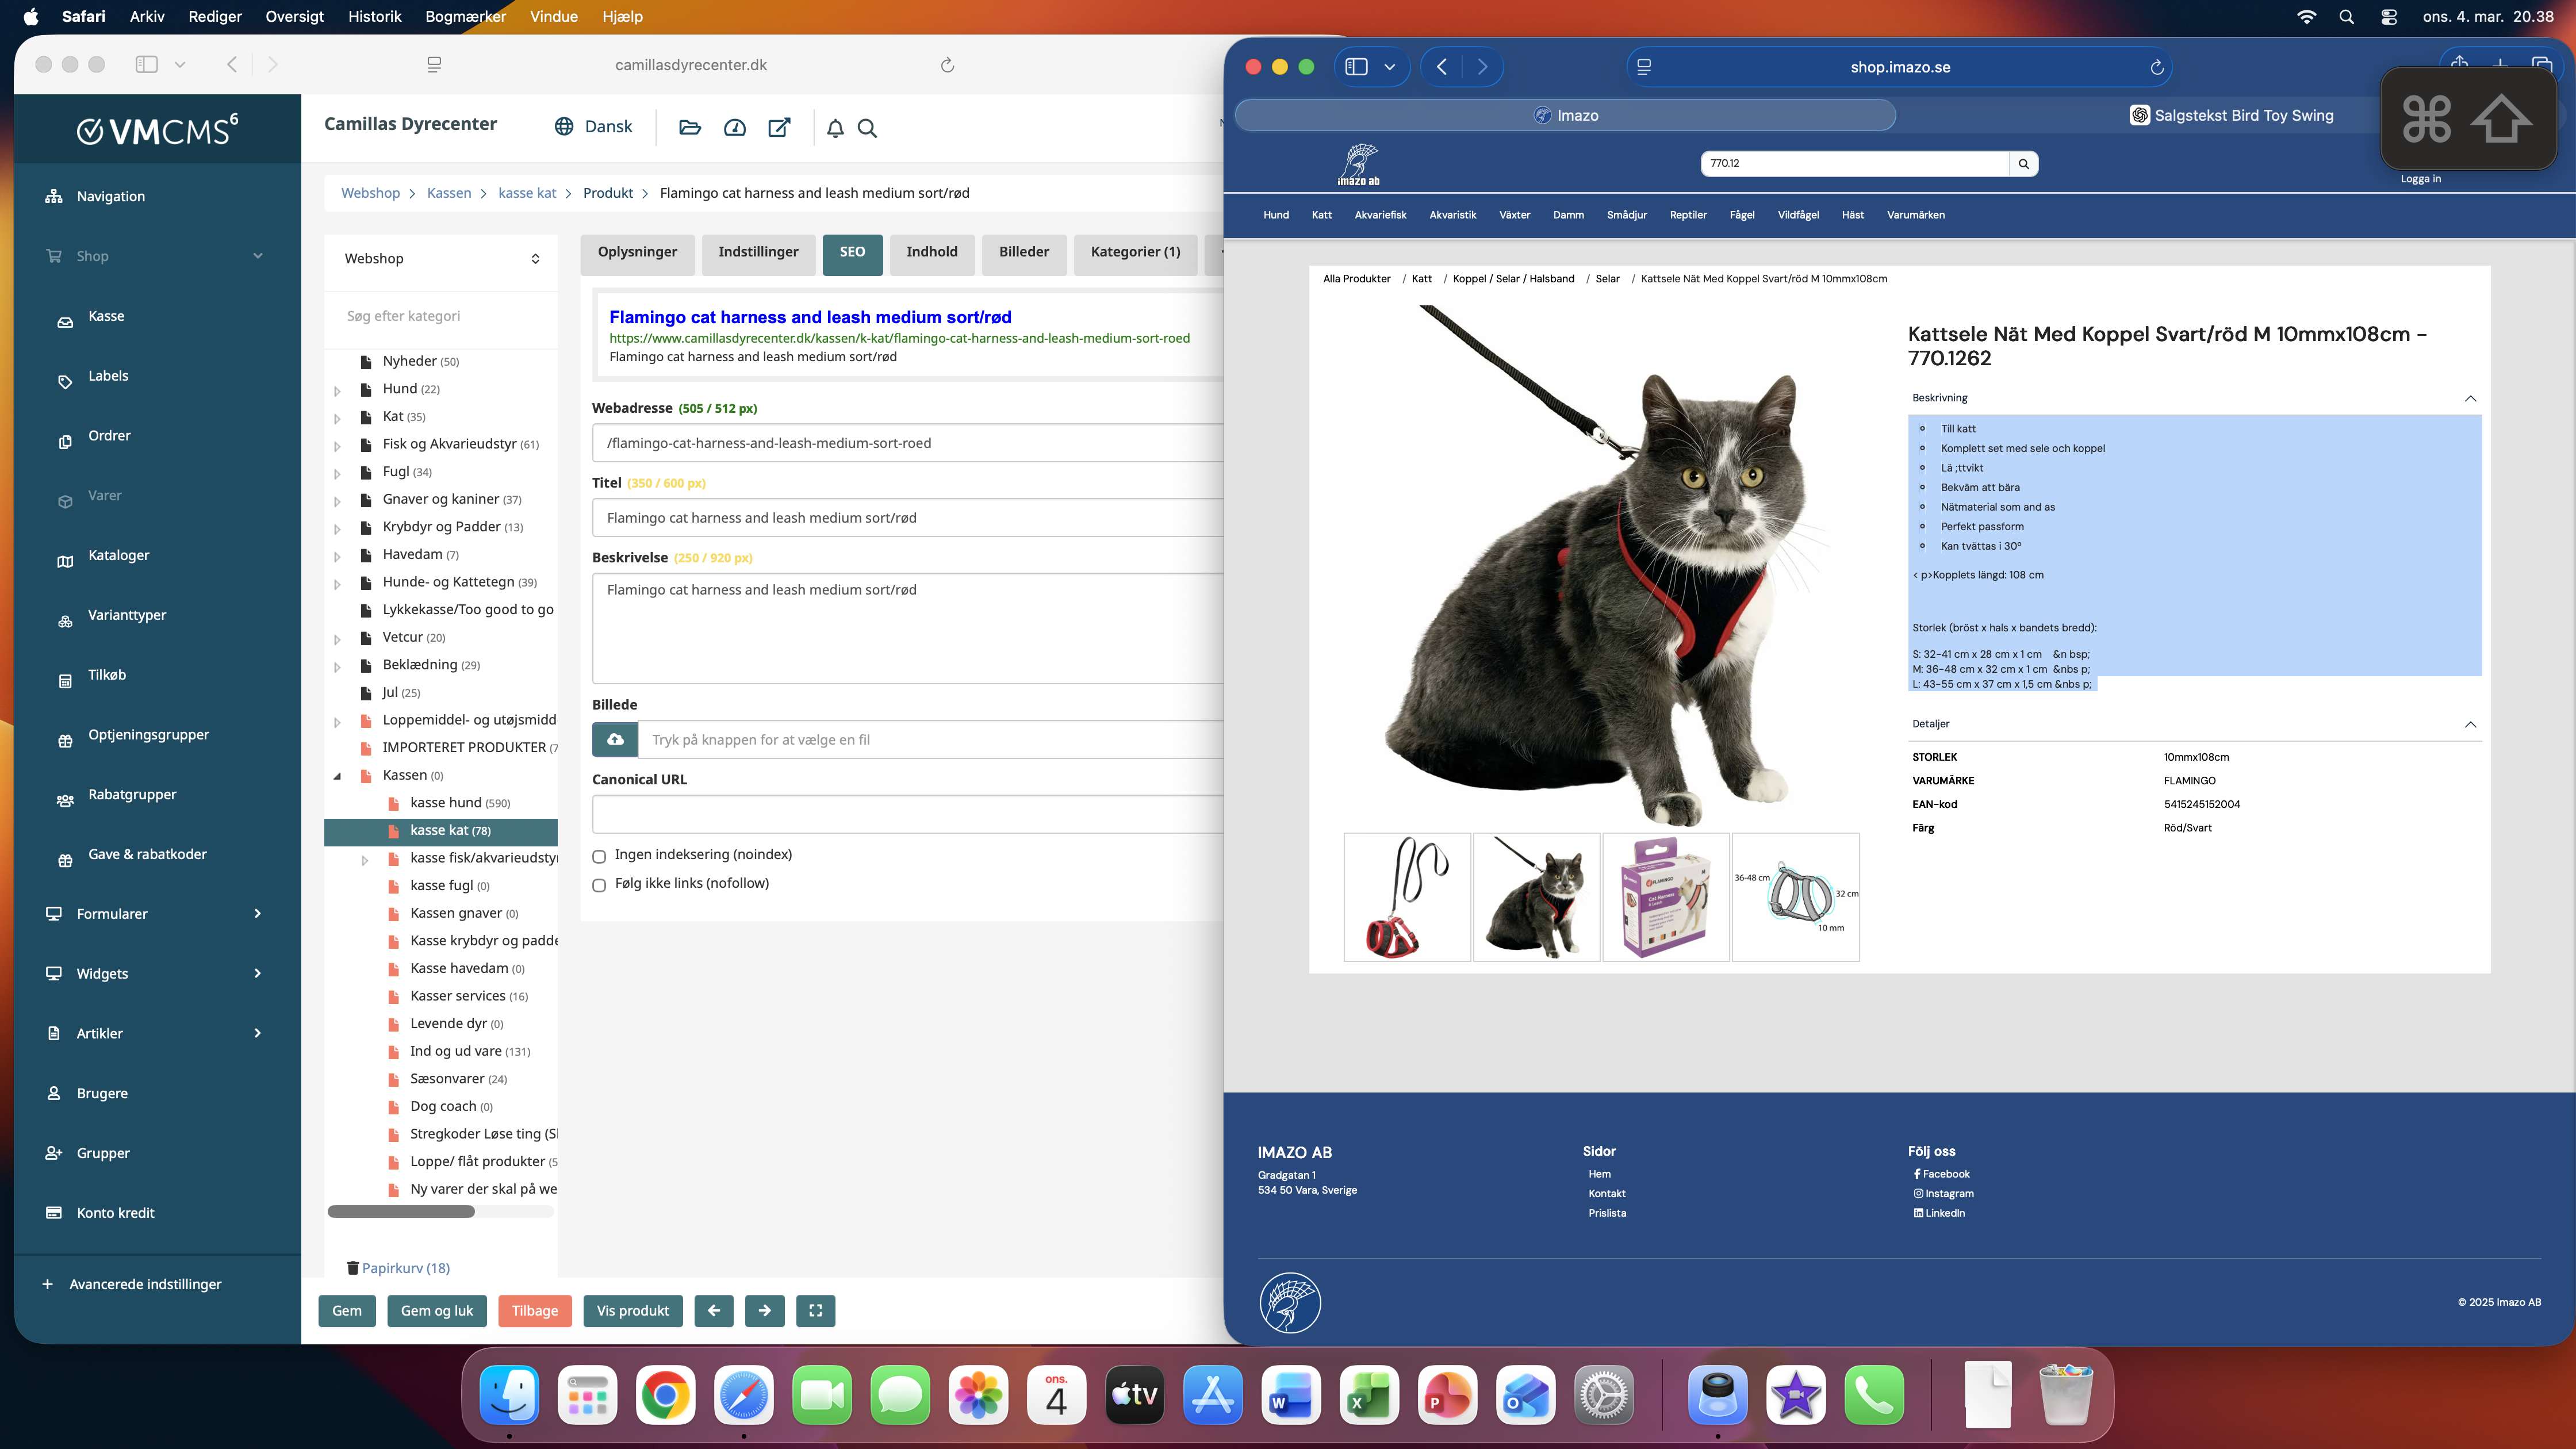Collapse the Kassen category tree node
Image resolution: width=2576 pixels, height=1449 pixels.
point(337,775)
